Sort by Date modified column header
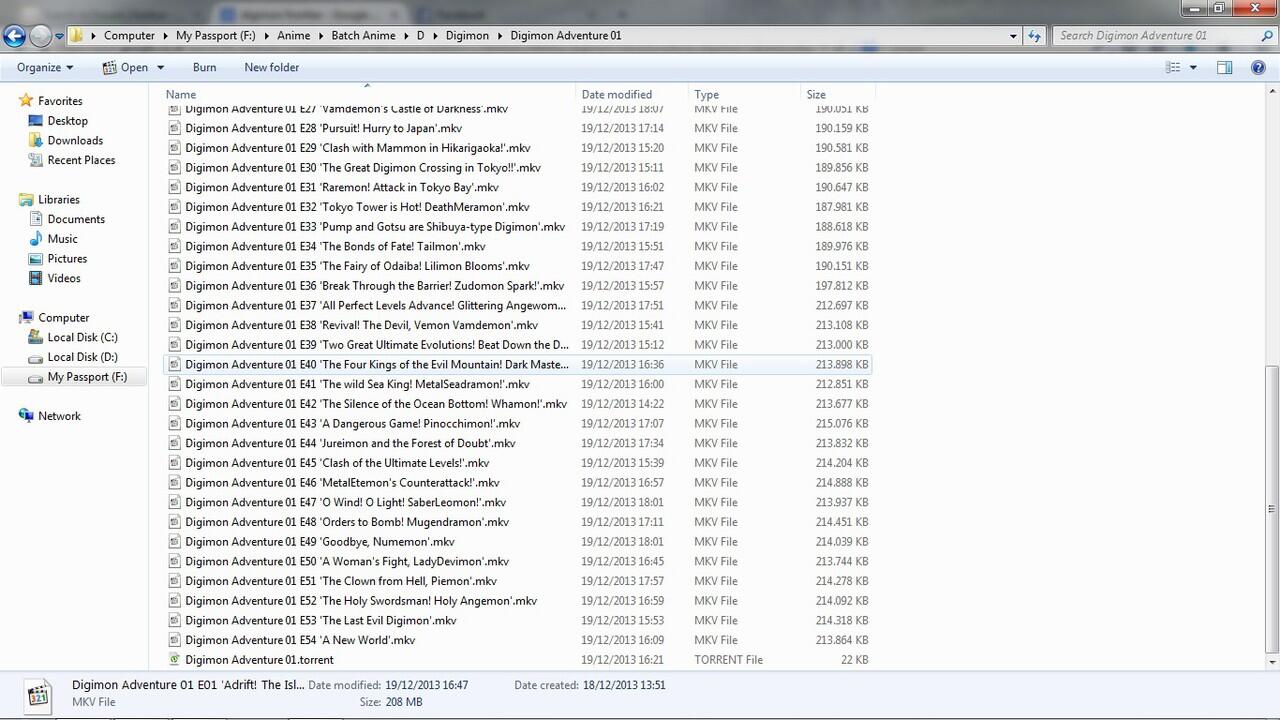Image resolution: width=1280 pixels, height=720 pixels. tap(632, 94)
